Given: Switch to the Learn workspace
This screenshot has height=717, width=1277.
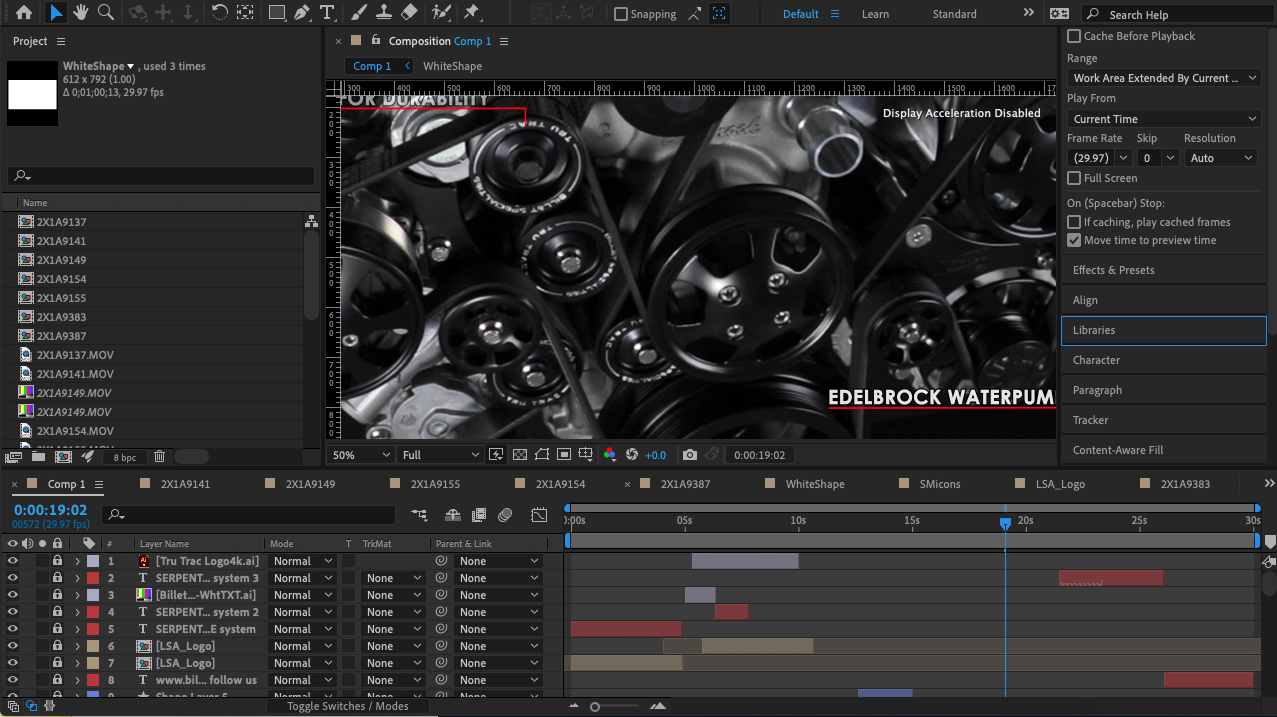Looking at the screenshot, I should coord(875,14).
